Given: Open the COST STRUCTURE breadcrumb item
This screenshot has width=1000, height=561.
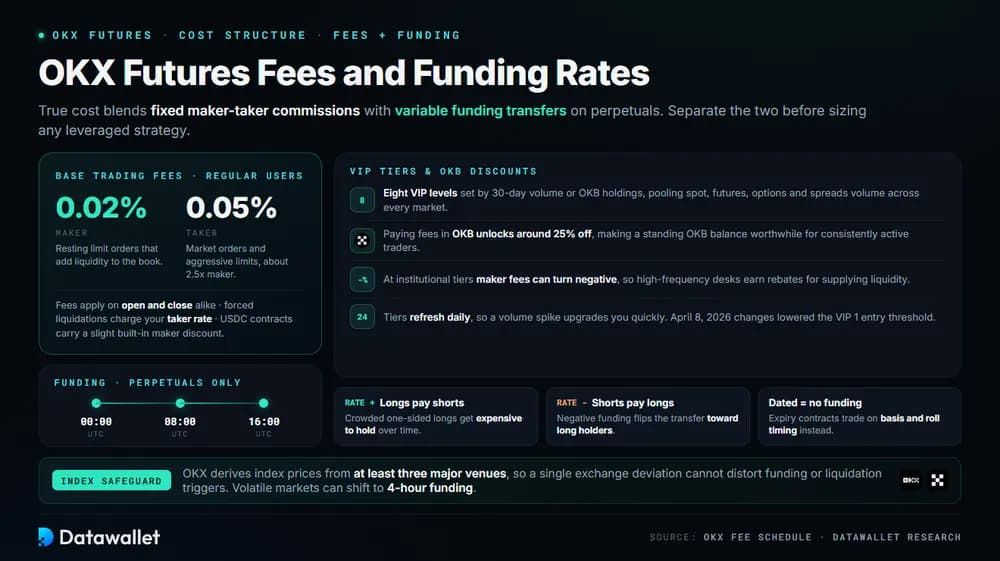Looking at the screenshot, I should 242,35.
